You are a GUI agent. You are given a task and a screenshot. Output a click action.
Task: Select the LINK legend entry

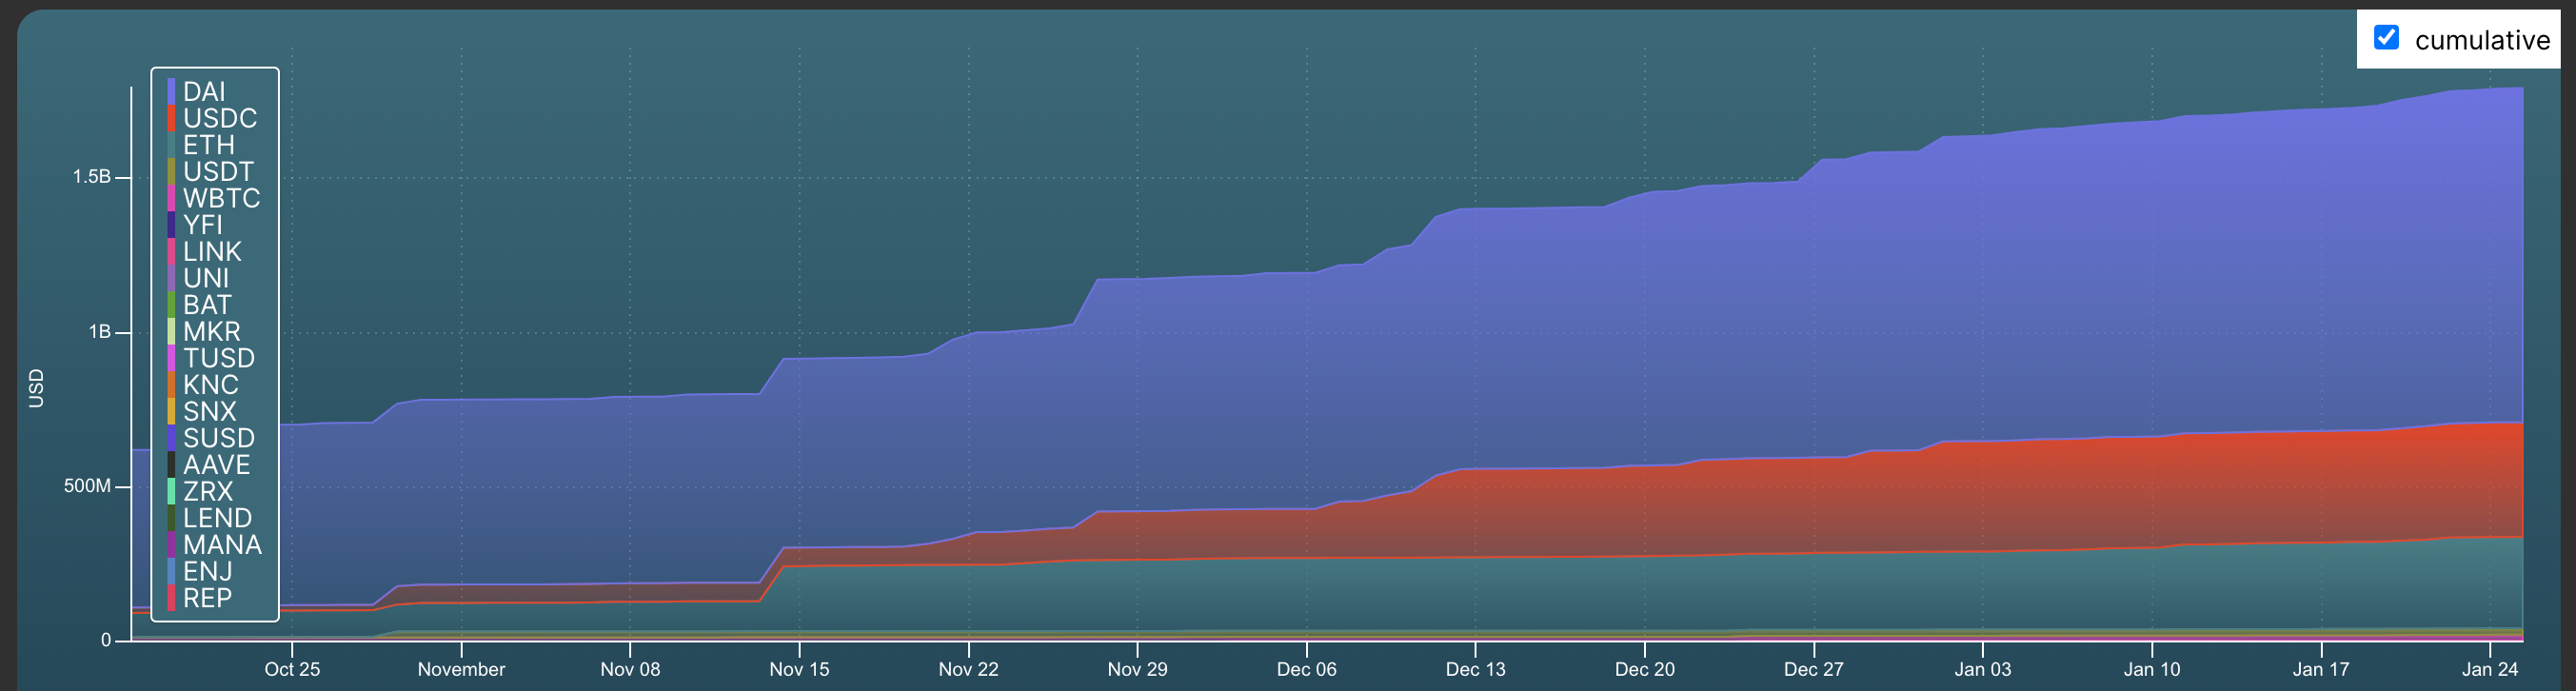(205, 252)
